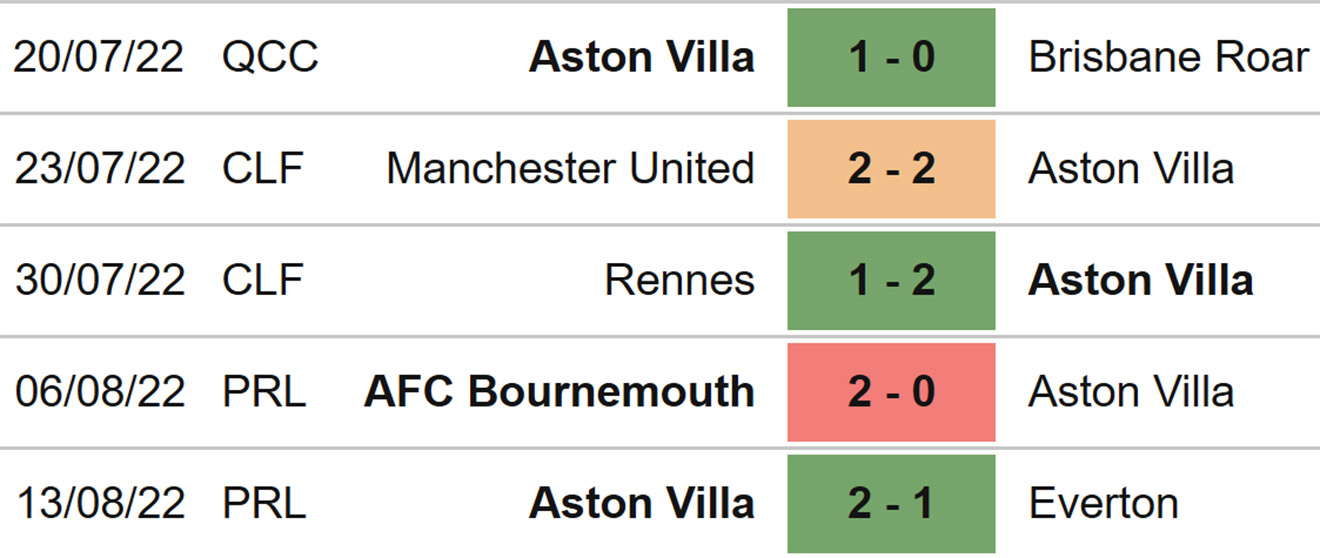The height and width of the screenshot is (558, 1320).
Task: Click the Manchester United team name
Action: (570, 169)
